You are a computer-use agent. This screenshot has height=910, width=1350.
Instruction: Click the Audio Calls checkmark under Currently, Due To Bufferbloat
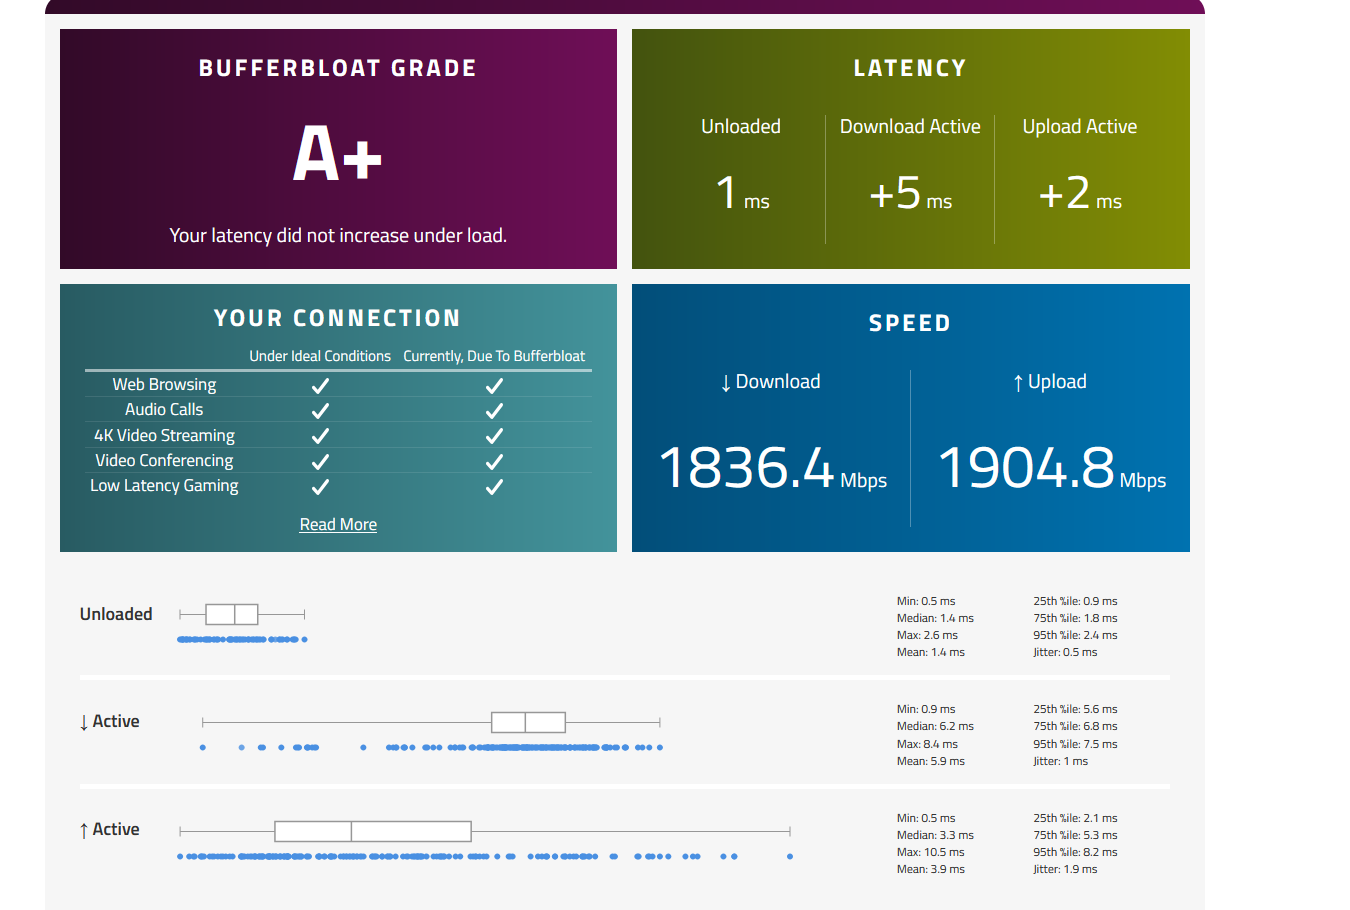pos(494,411)
